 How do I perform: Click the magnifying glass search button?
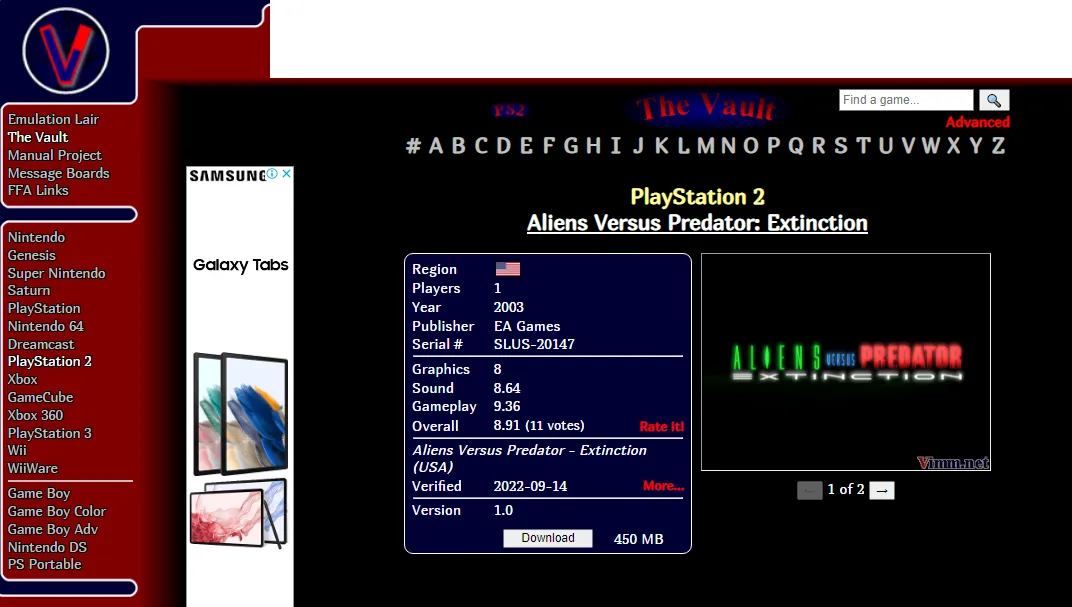pos(994,100)
